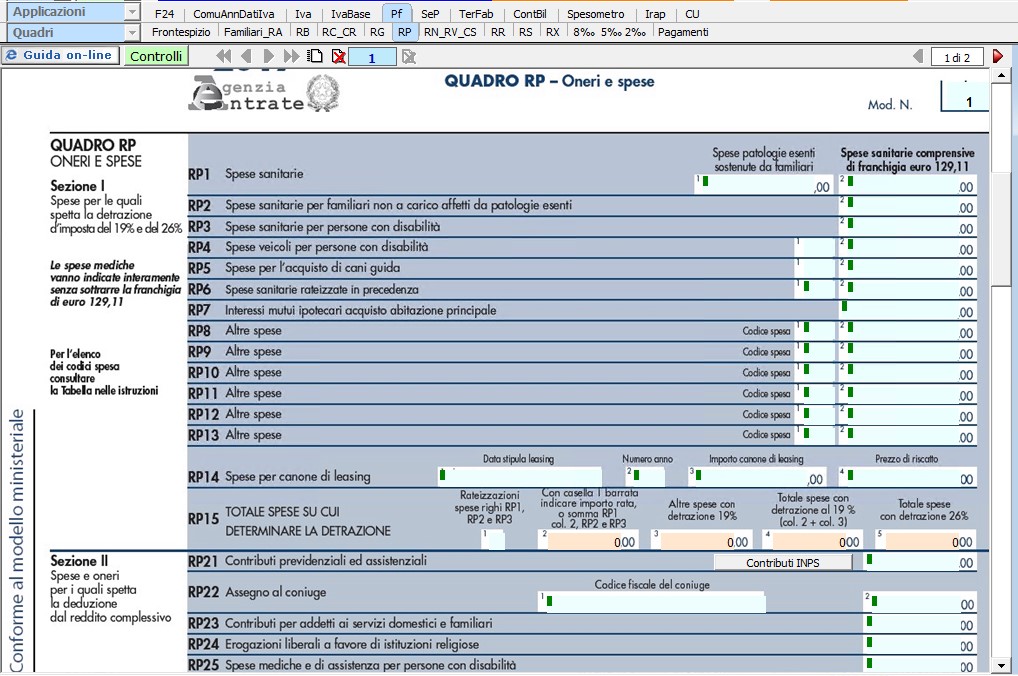This screenshot has width=1018, height=676.
Task: Toggle RP4 column 1 checkbox
Action: coord(815,247)
